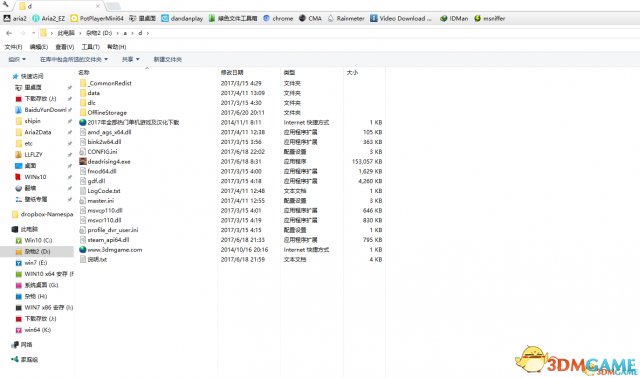Open 共享 dropdown in command bar
Image resolution: width=640 pixels, height=378 pixels.
coord(131,60)
